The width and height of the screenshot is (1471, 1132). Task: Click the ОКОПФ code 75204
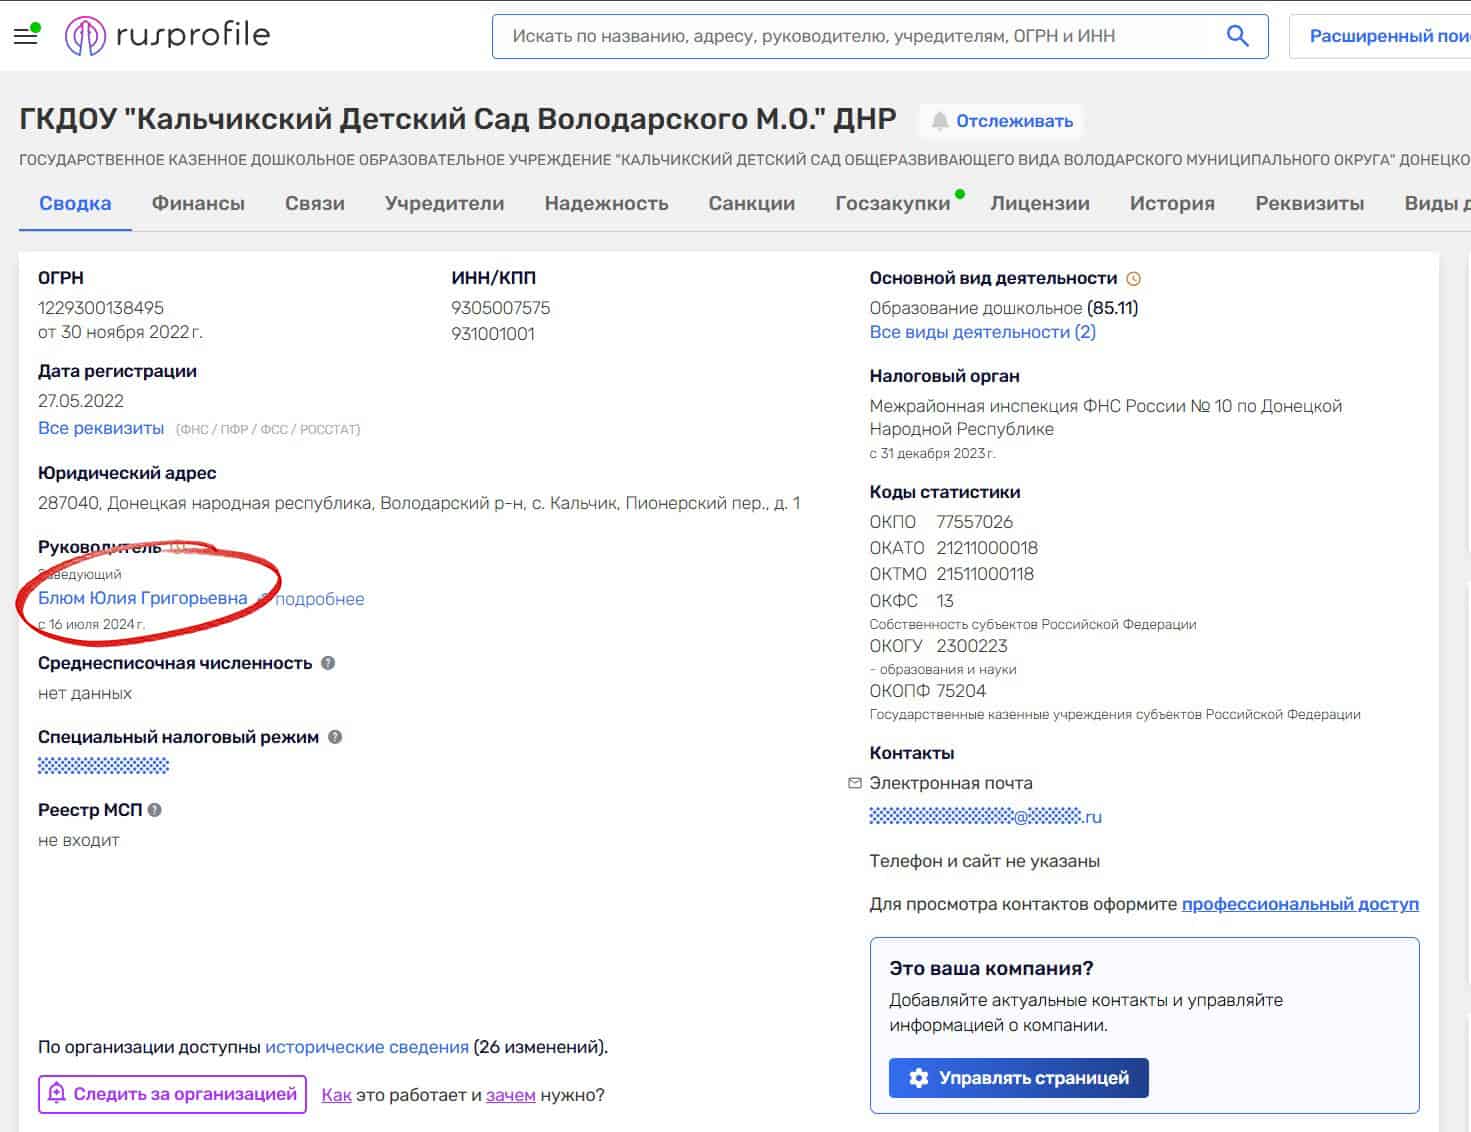point(961,691)
